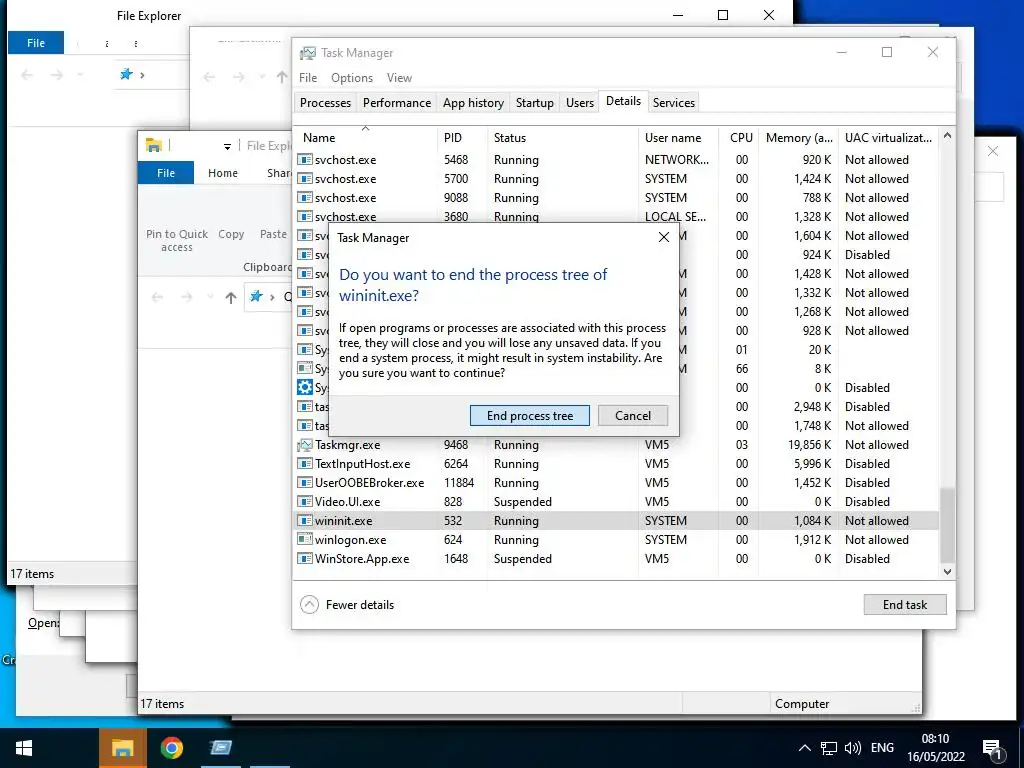1024x768 pixels.
Task: Switch to the Processes tab
Action: (x=325, y=103)
